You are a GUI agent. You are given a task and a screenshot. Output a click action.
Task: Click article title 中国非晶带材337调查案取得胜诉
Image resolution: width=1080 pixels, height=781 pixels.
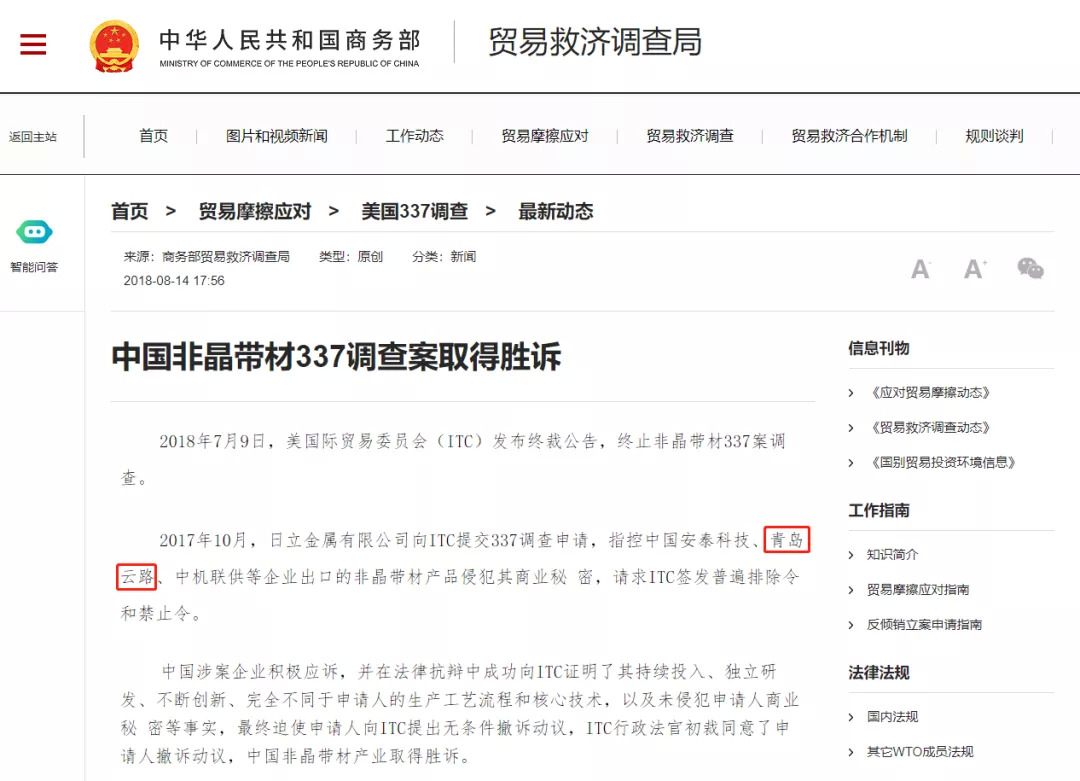[336, 357]
